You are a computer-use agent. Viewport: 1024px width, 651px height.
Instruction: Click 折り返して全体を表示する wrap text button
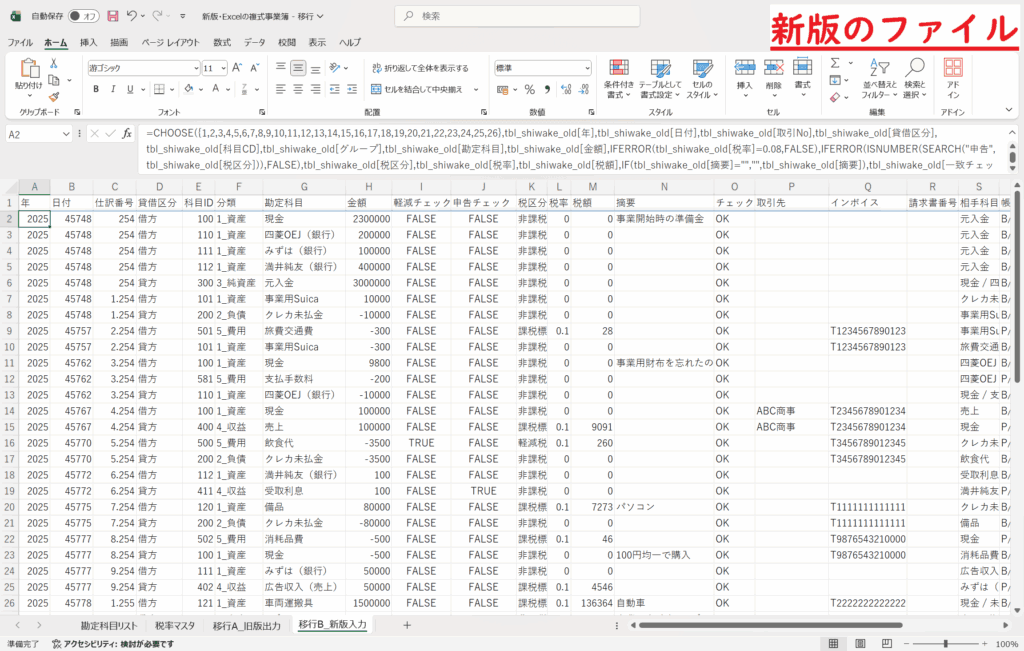tap(420, 68)
